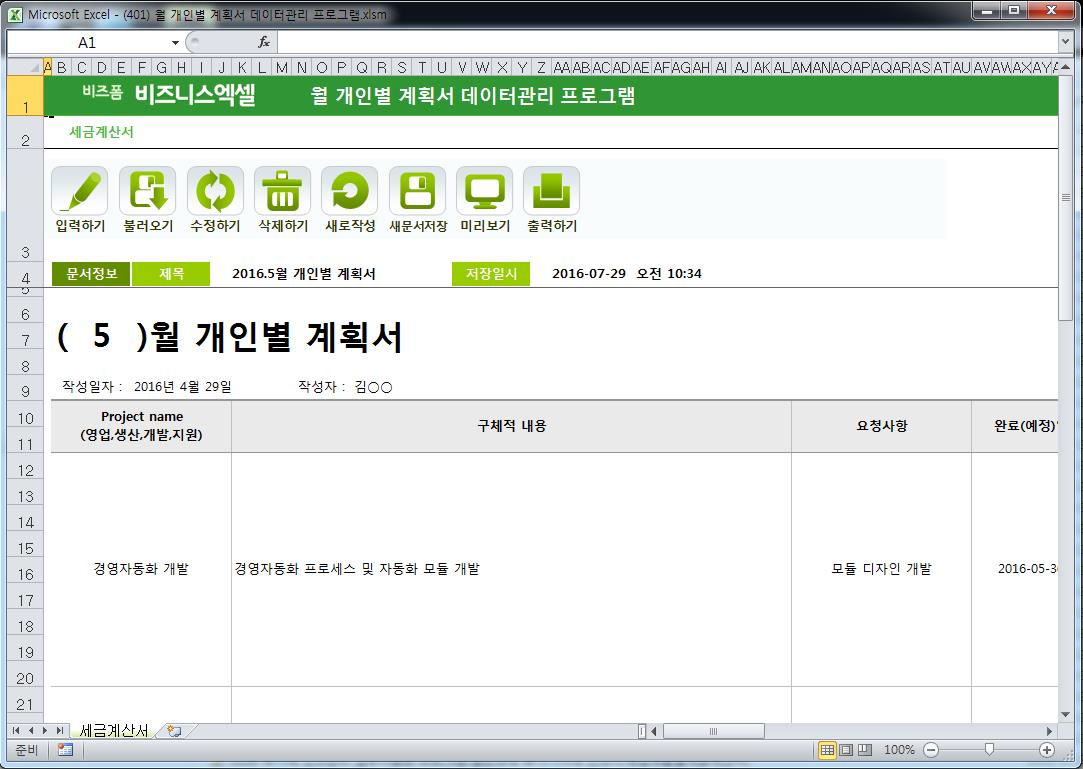This screenshot has height=769, width=1083.
Task: Click the 출력하기 printer icon
Action: point(551,191)
